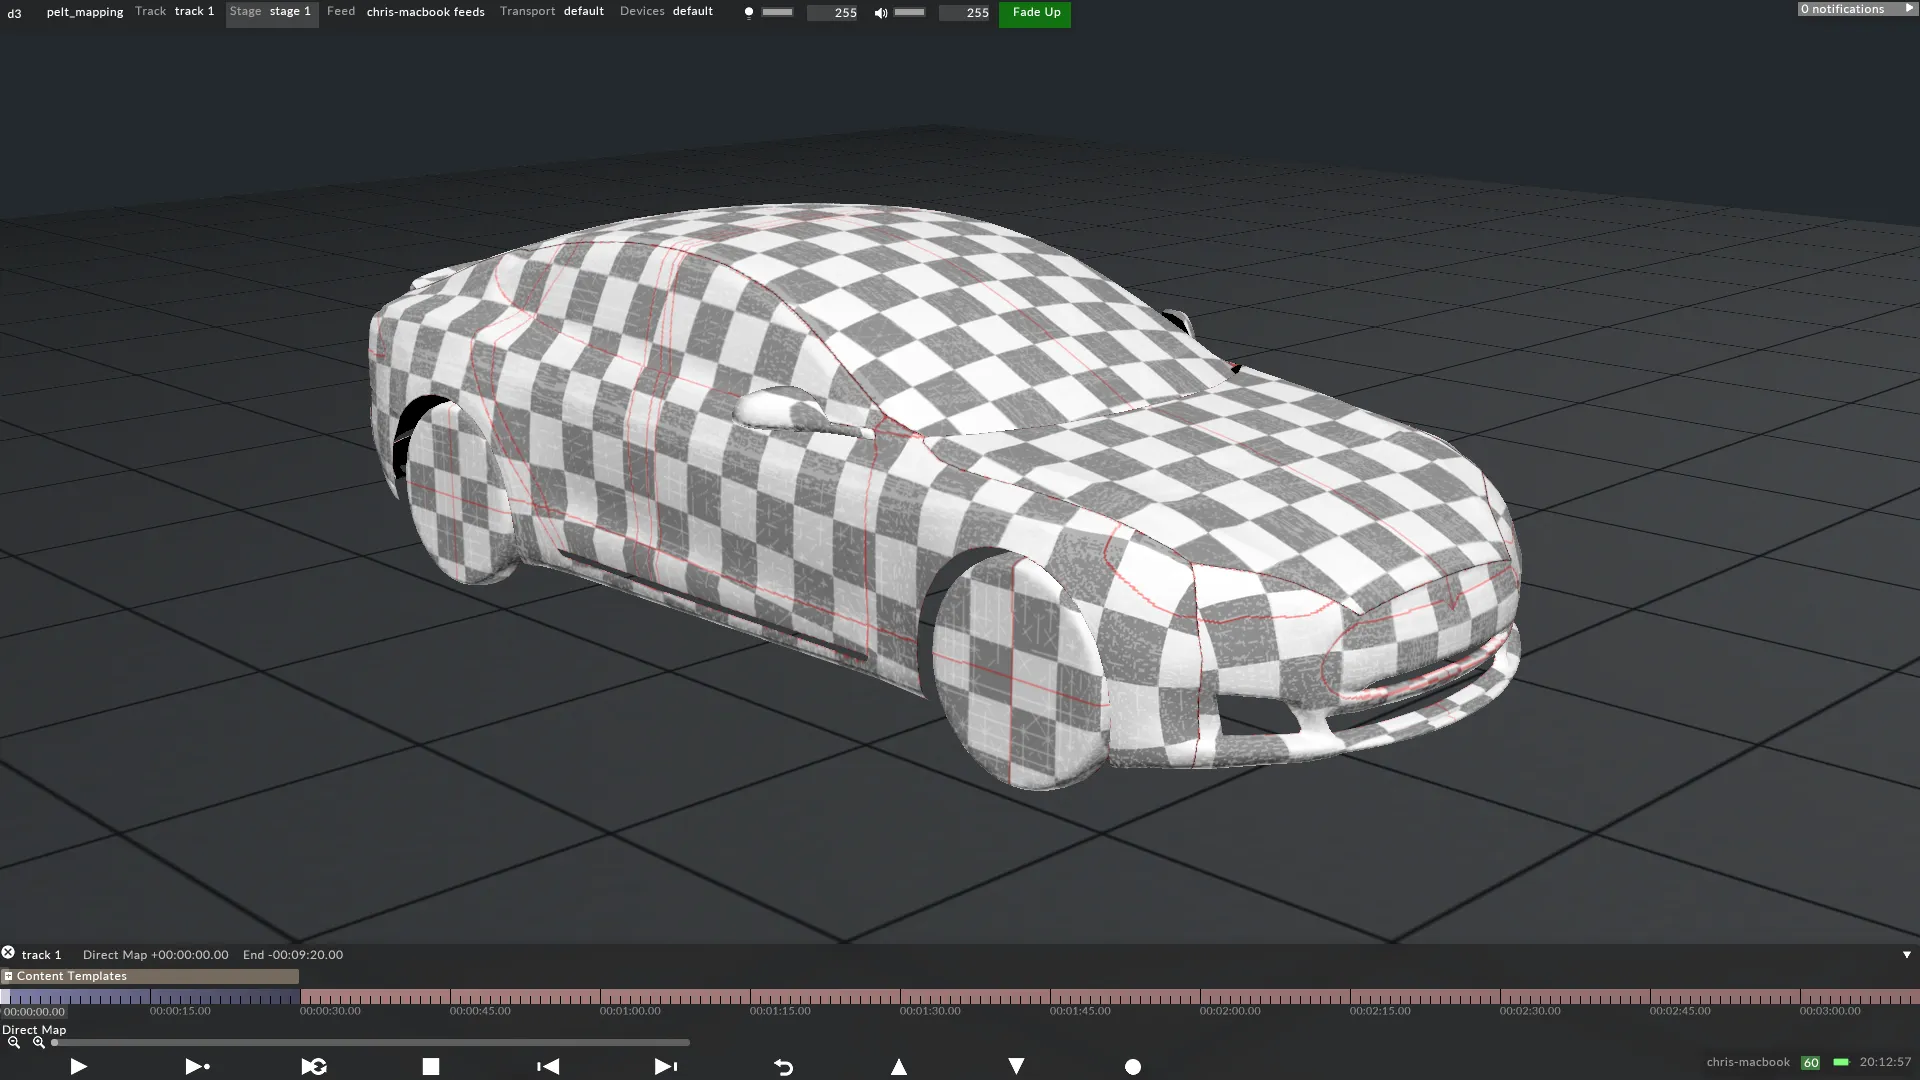Click the green Fade Up button
This screenshot has width=1920, height=1080.
point(1035,13)
